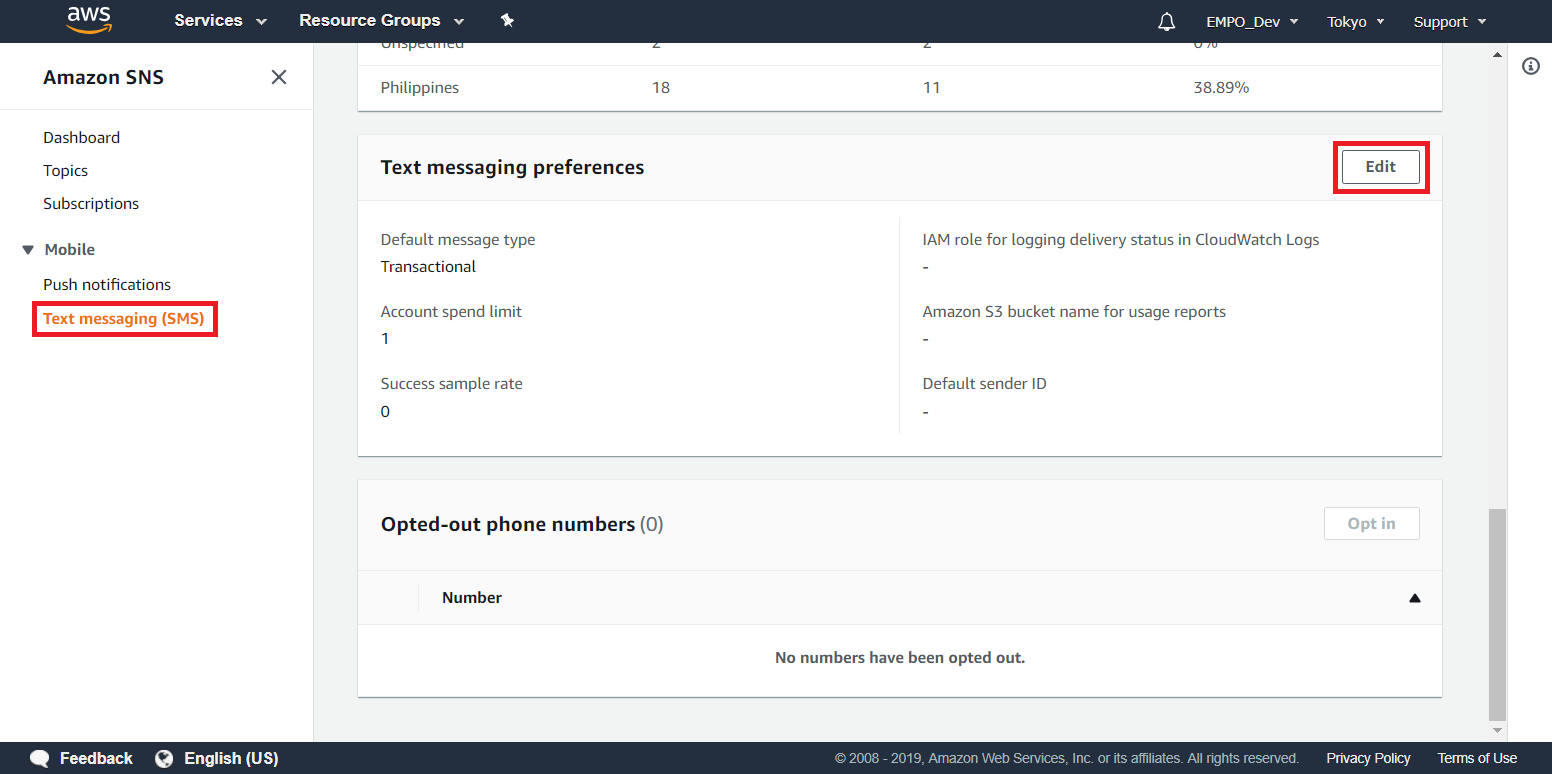Open Topics in the sidebar

tap(65, 171)
